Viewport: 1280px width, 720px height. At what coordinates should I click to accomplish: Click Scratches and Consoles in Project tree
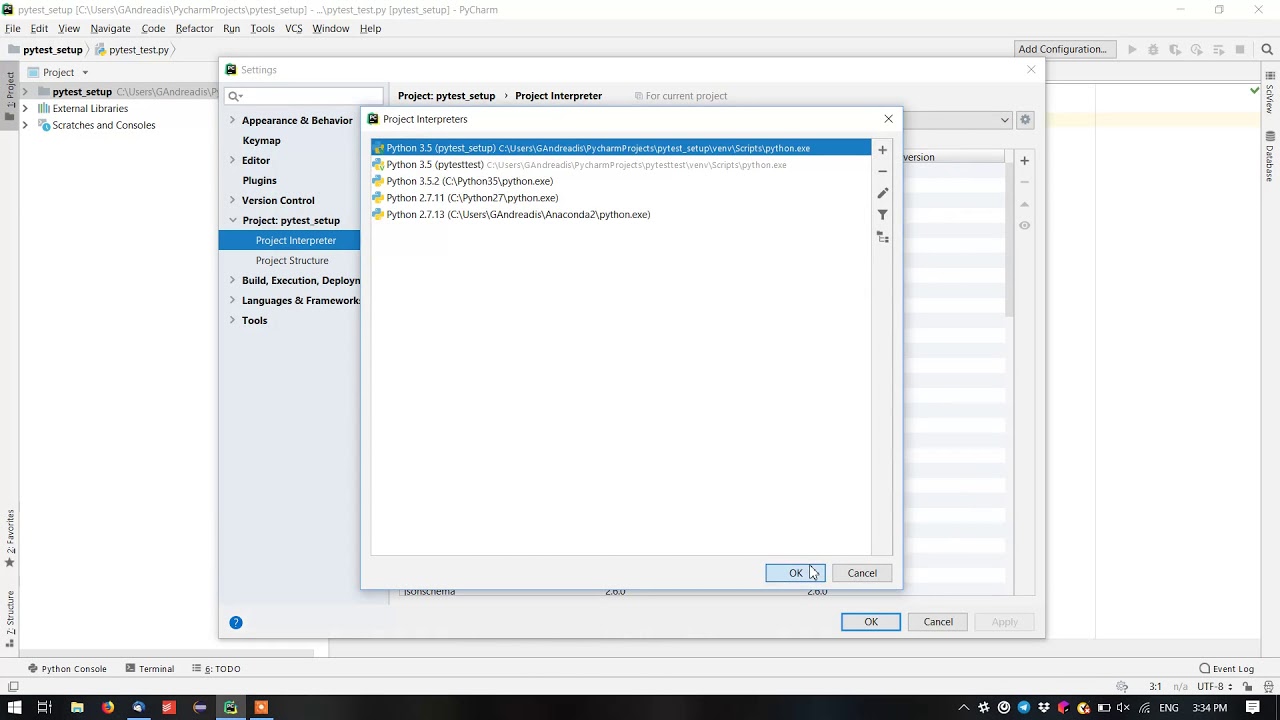click(x=103, y=125)
